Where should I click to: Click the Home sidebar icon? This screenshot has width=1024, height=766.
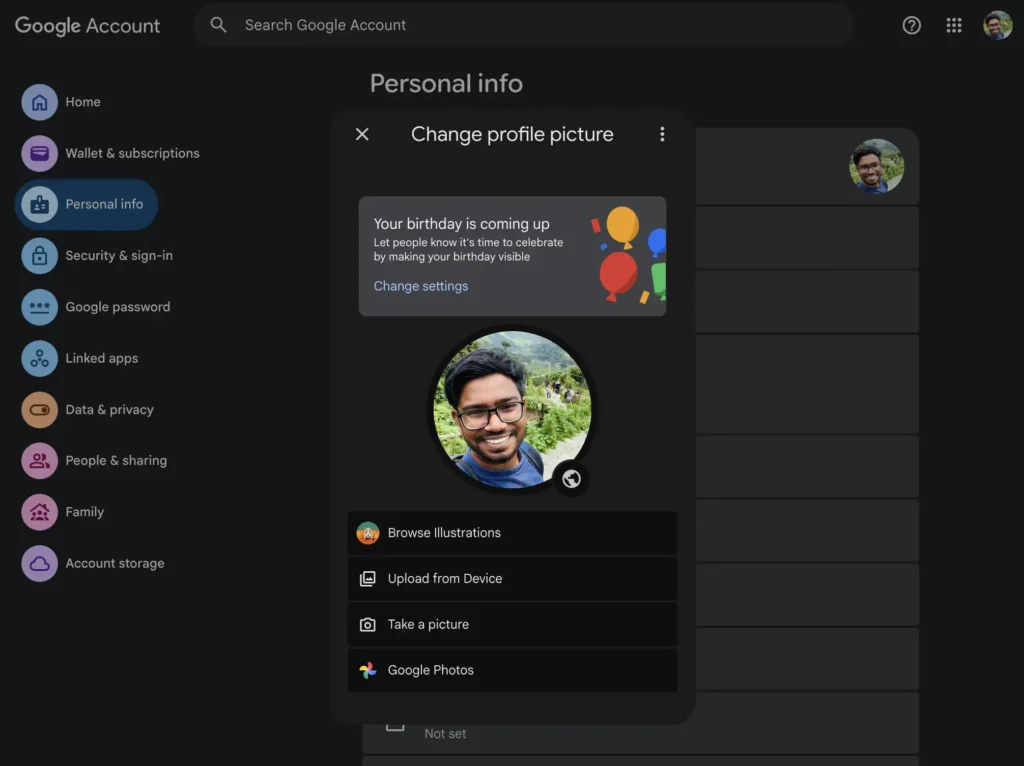coord(39,102)
